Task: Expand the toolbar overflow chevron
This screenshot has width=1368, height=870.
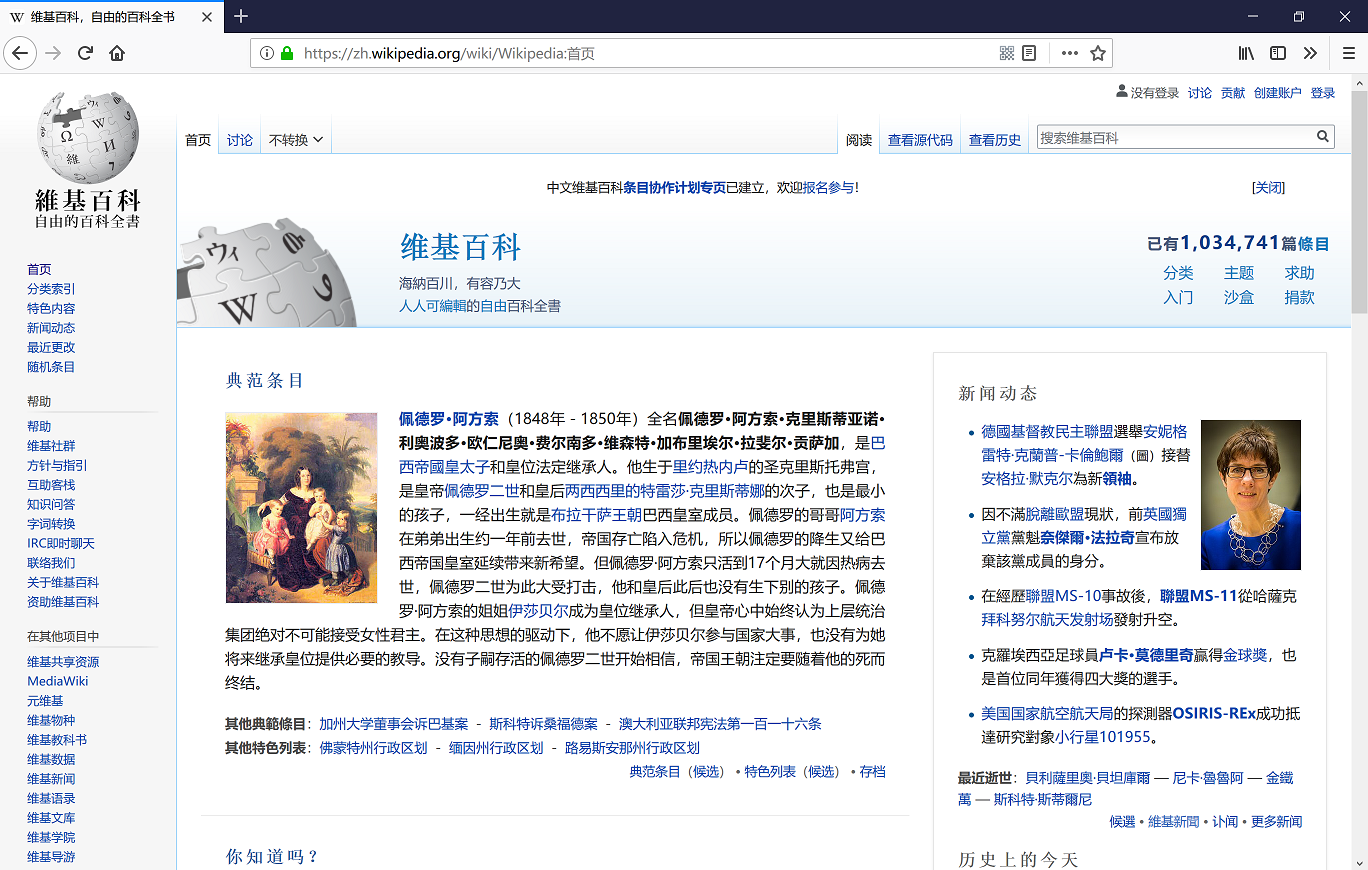Action: [x=1310, y=53]
